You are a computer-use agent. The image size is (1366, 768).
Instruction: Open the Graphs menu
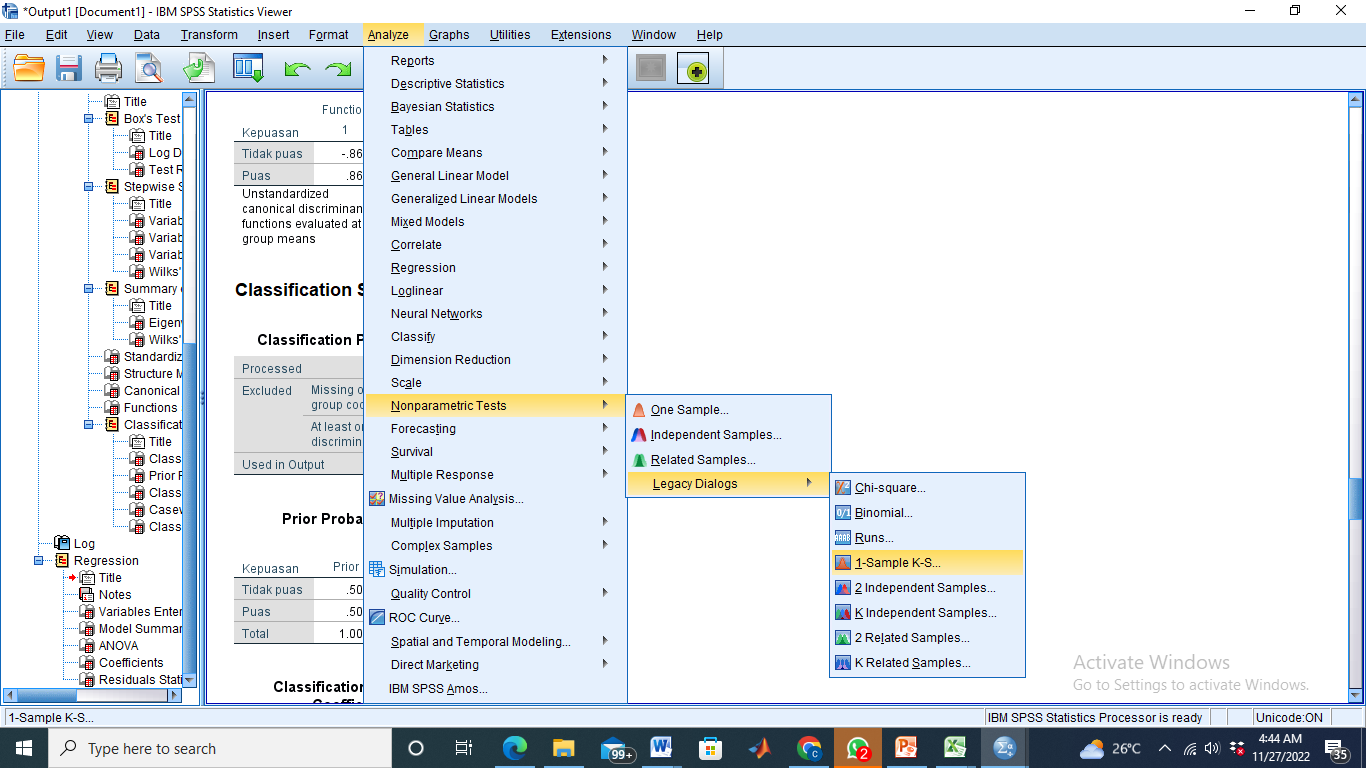(449, 35)
